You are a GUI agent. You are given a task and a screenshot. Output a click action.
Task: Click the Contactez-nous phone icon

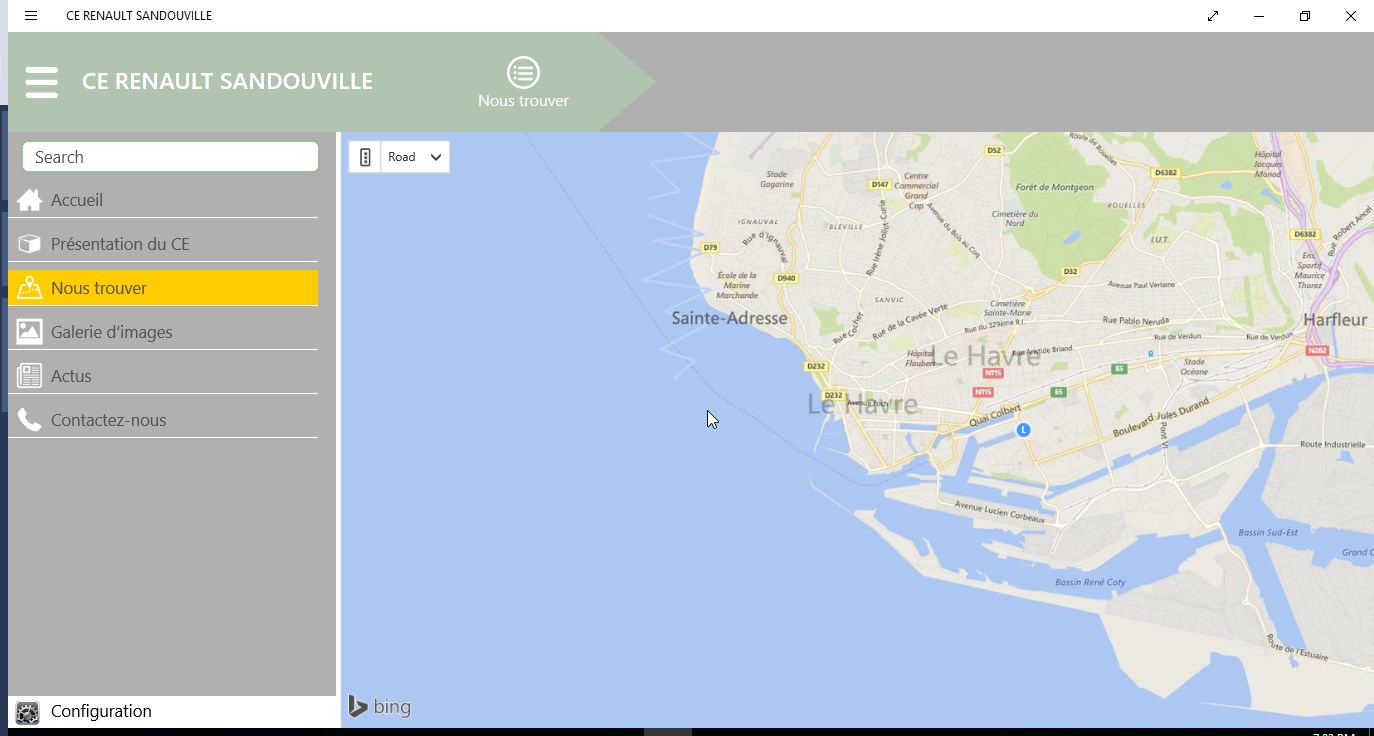pyautogui.click(x=29, y=420)
